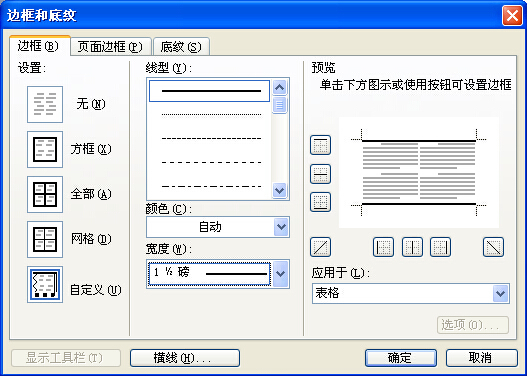The image size is (527, 376).
Task: Click the 方框(X) label
Action: coord(91,149)
